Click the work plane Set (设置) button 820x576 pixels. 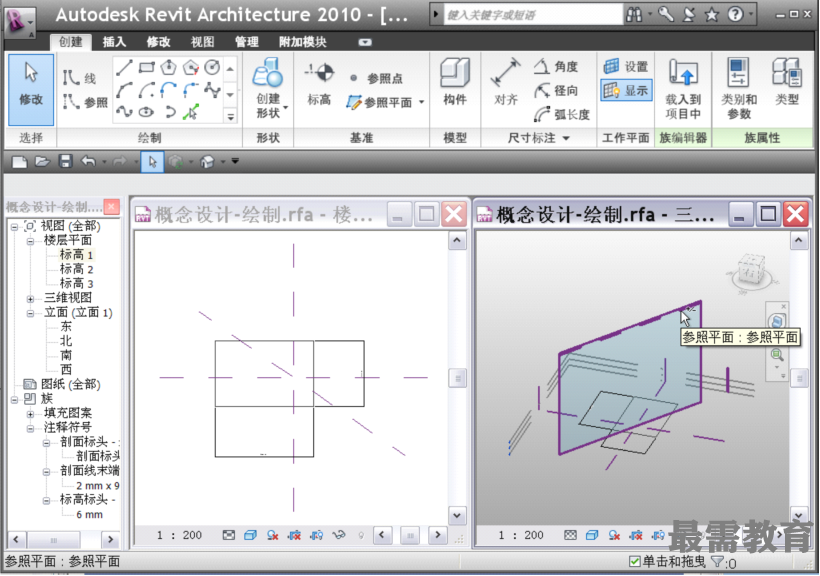click(625, 66)
